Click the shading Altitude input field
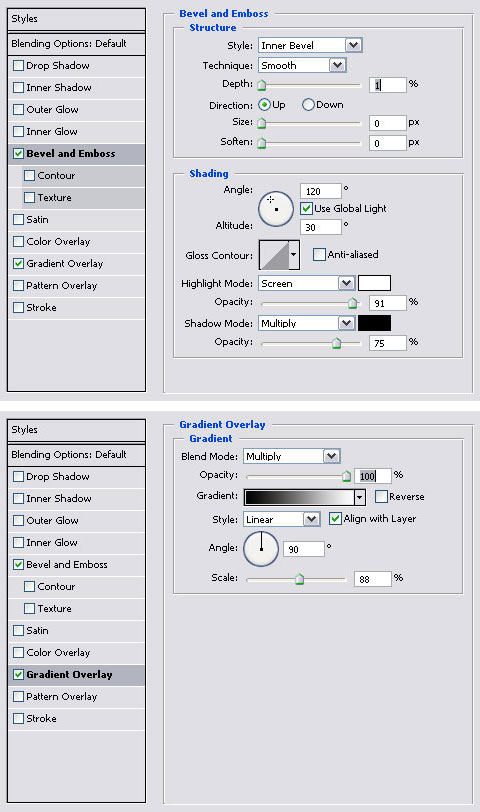 click(x=321, y=227)
